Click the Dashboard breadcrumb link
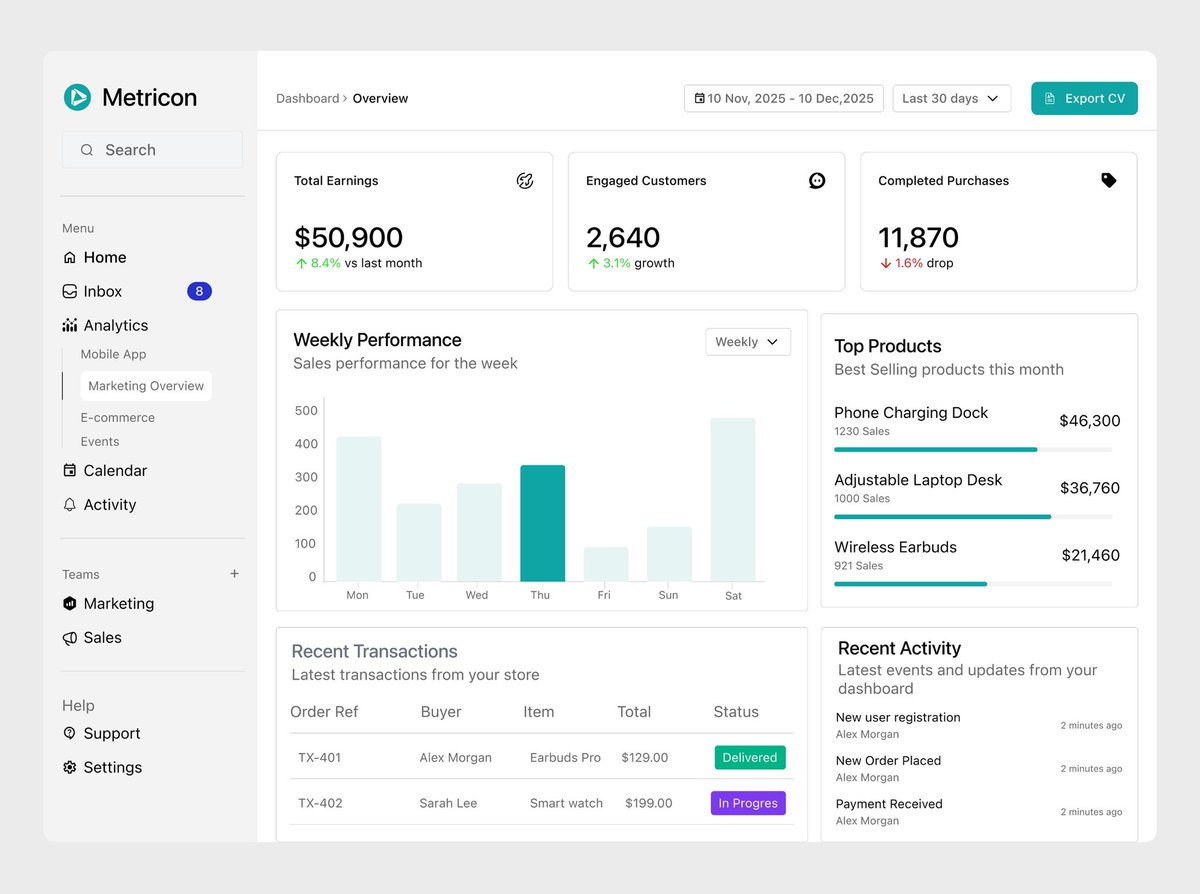This screenshot has width=1200, height=894. pos(308,99)
